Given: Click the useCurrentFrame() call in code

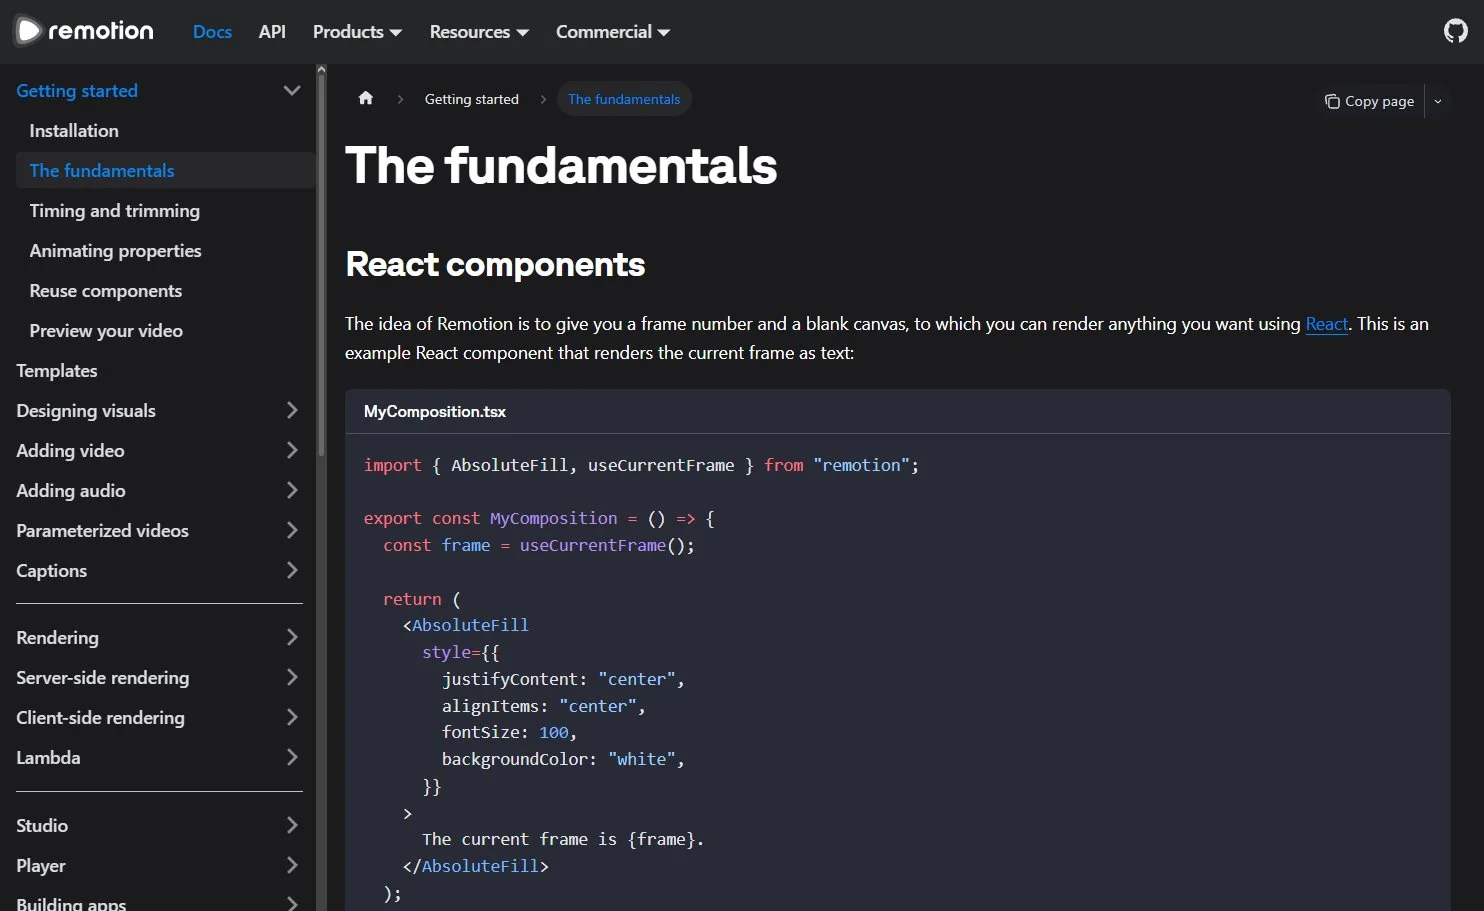Looking at the screenshot, I should tap(607, 546).
